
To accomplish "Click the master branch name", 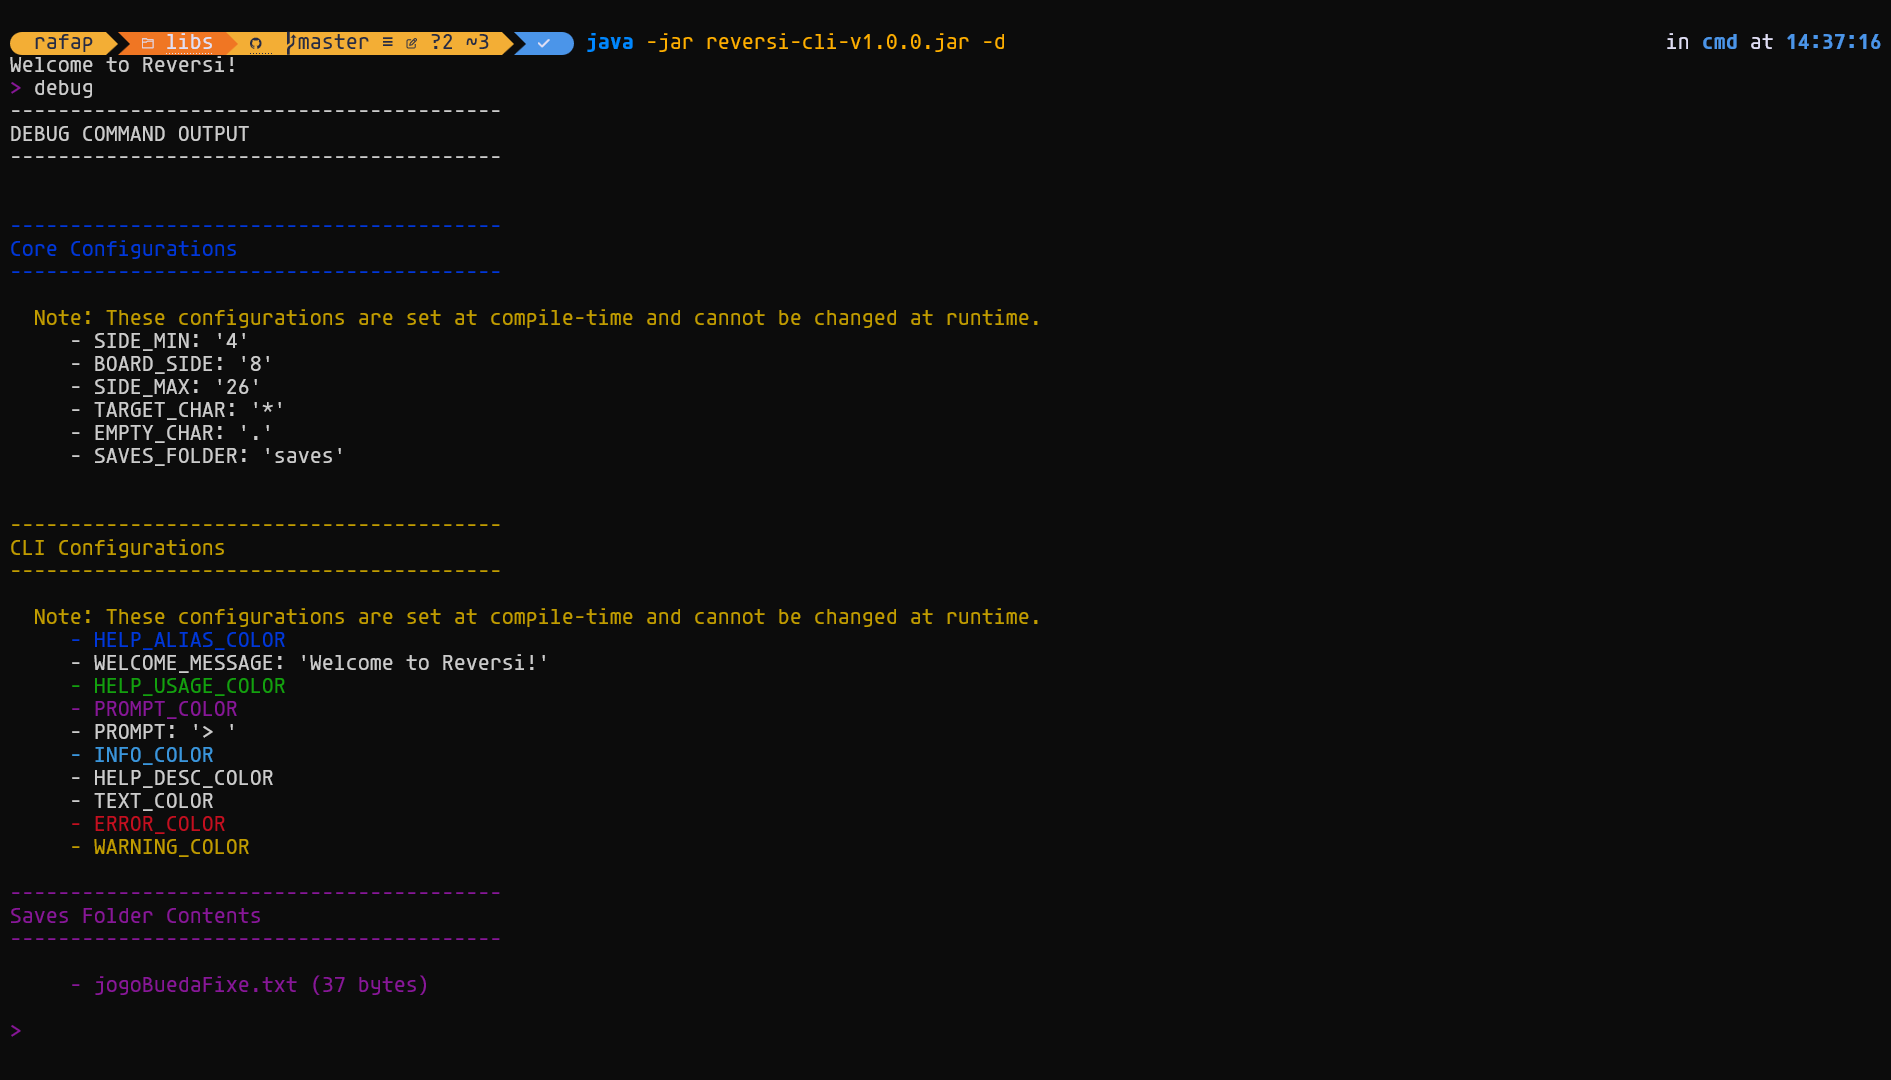I will [334, 42].
